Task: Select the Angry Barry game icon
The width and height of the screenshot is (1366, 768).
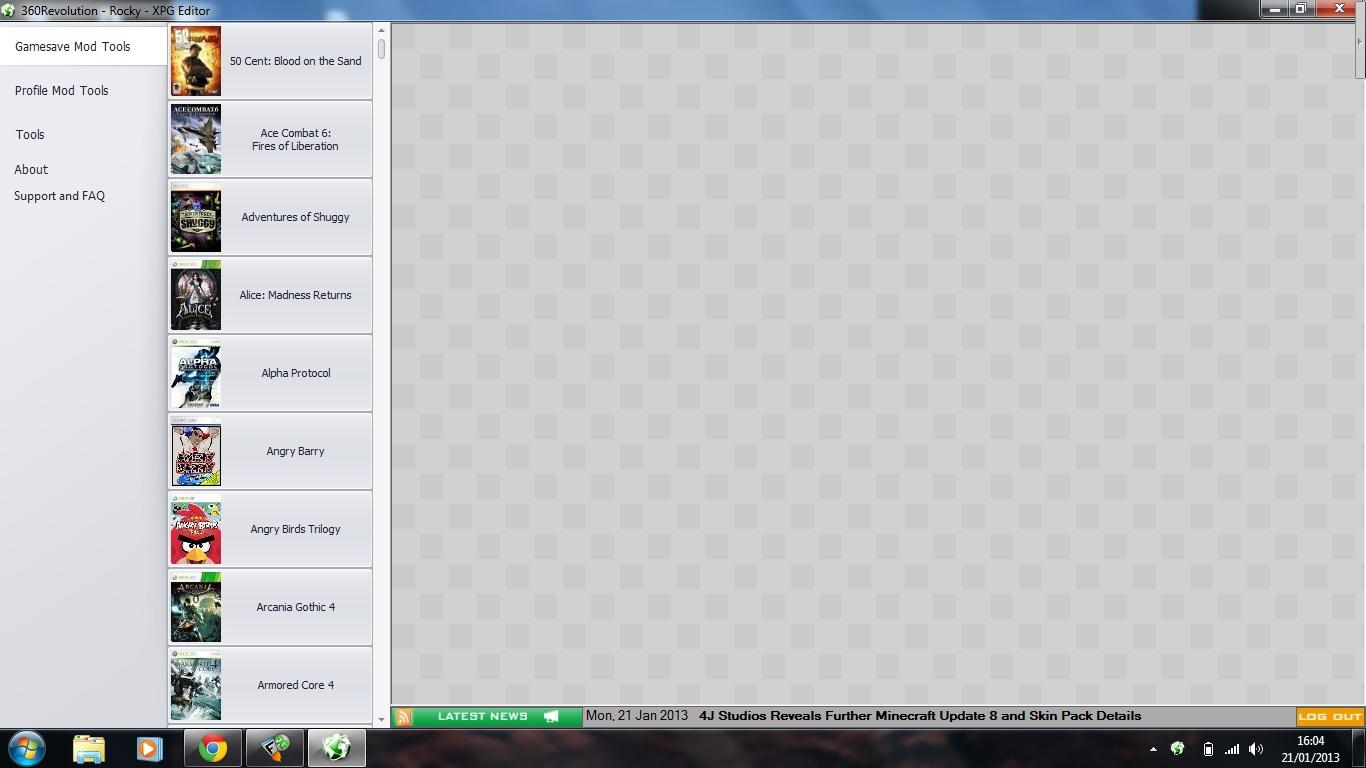Action: (x=195, y=452)
